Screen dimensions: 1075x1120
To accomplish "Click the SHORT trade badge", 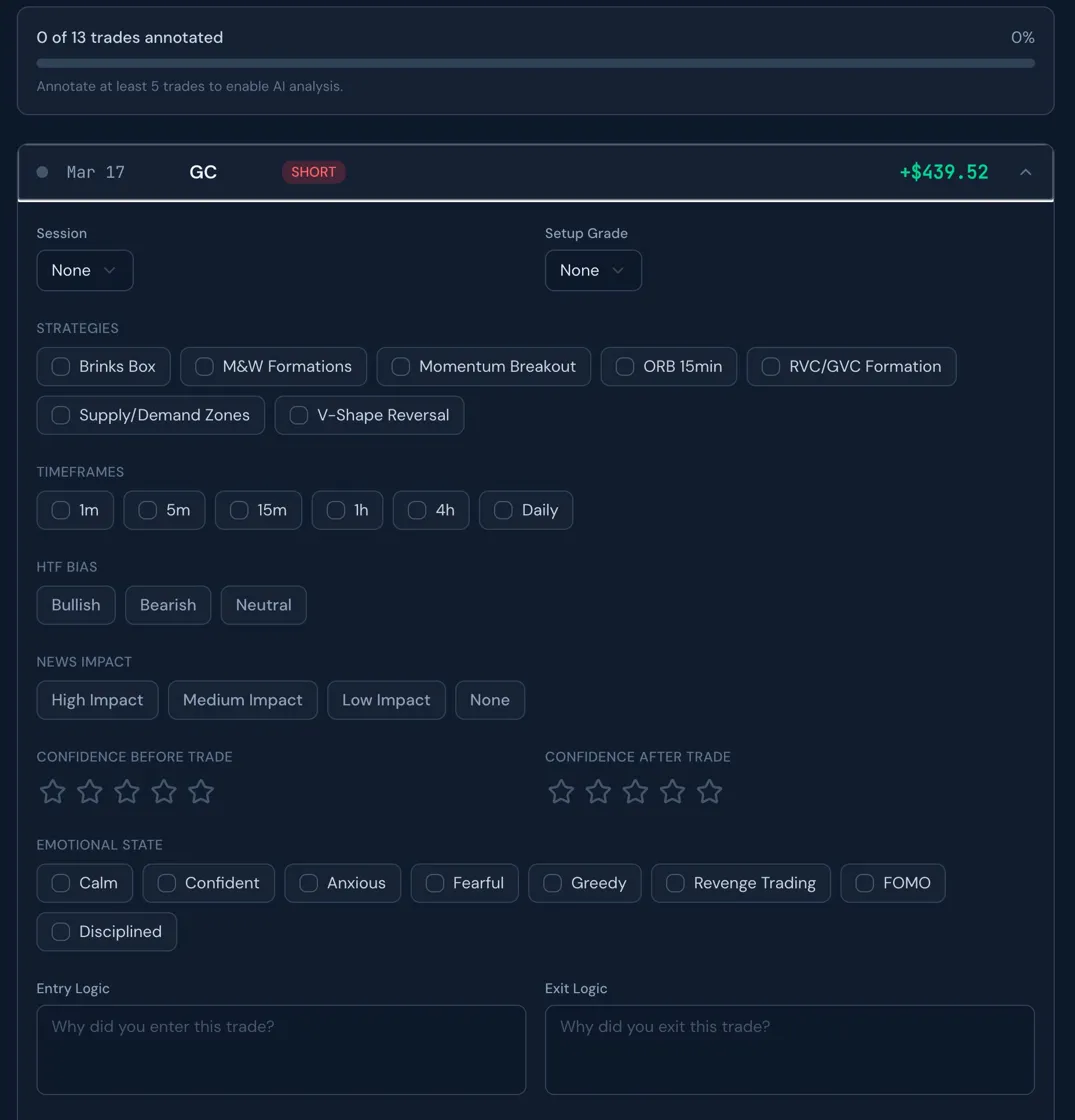I will pos(314,171).
